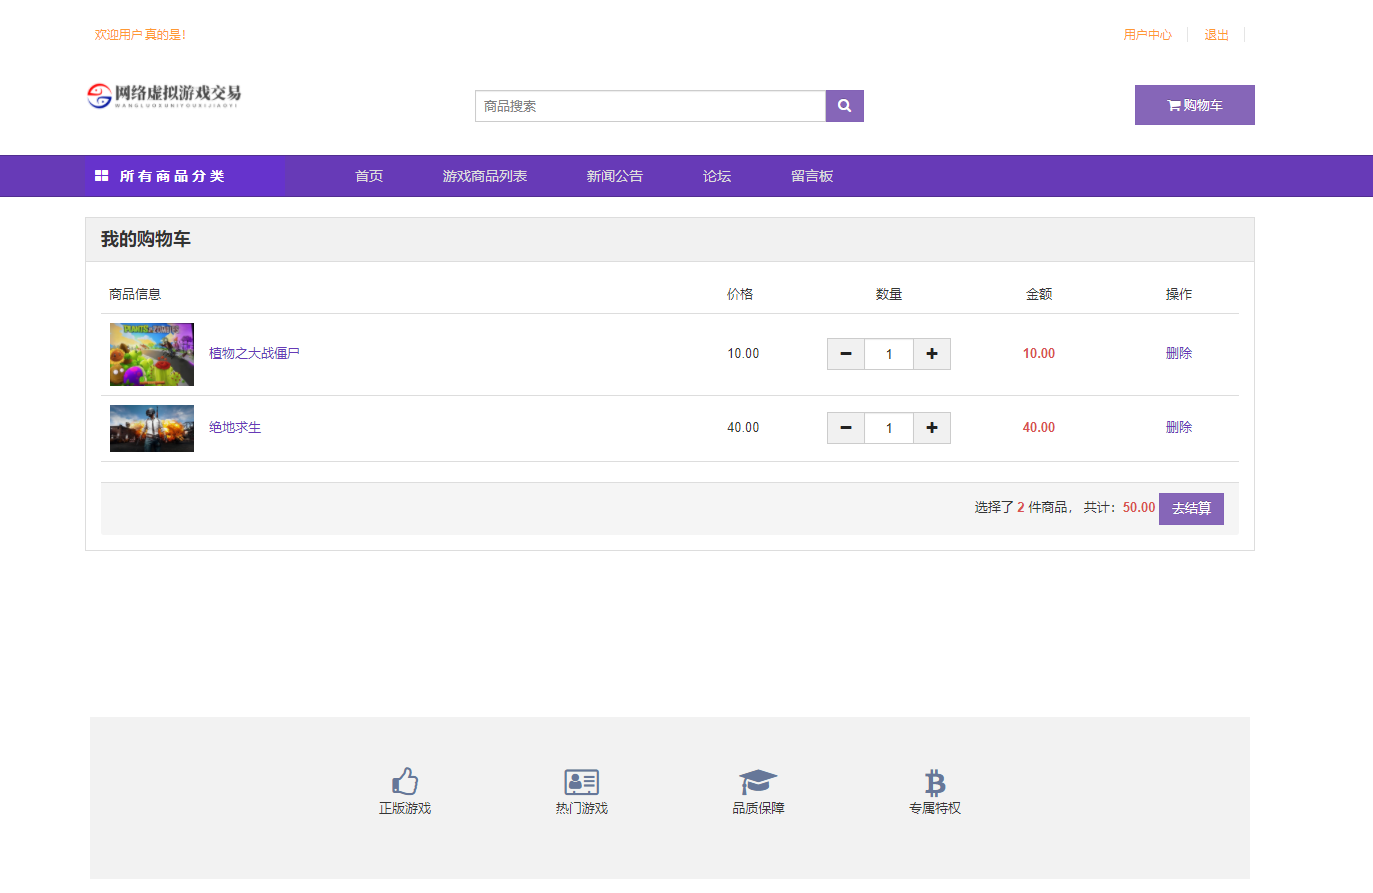Increase quantity of 植物之大战僵尸 with plus
The image size is (1373, 893).
[x=932, y=354]
